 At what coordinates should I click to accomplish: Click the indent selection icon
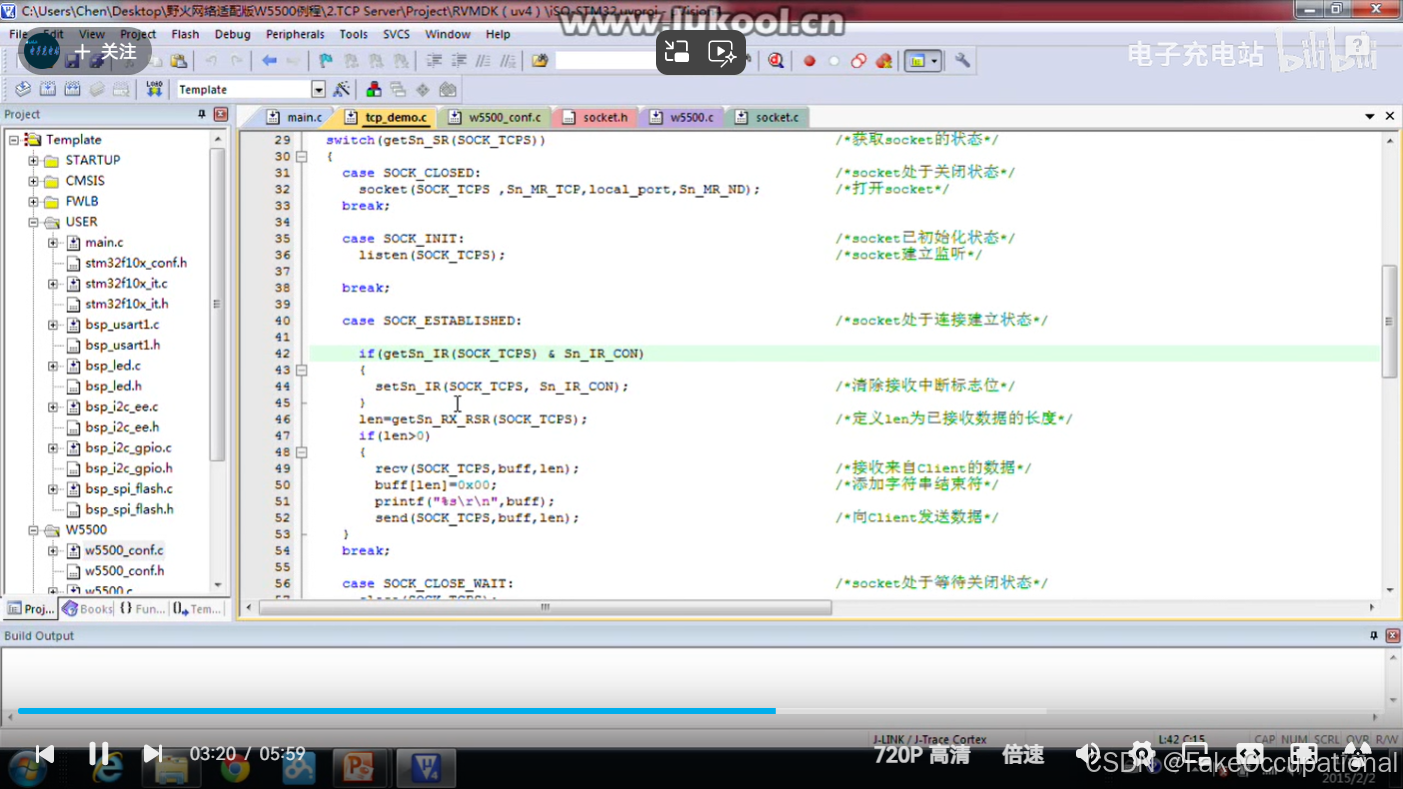coord(435,61)
